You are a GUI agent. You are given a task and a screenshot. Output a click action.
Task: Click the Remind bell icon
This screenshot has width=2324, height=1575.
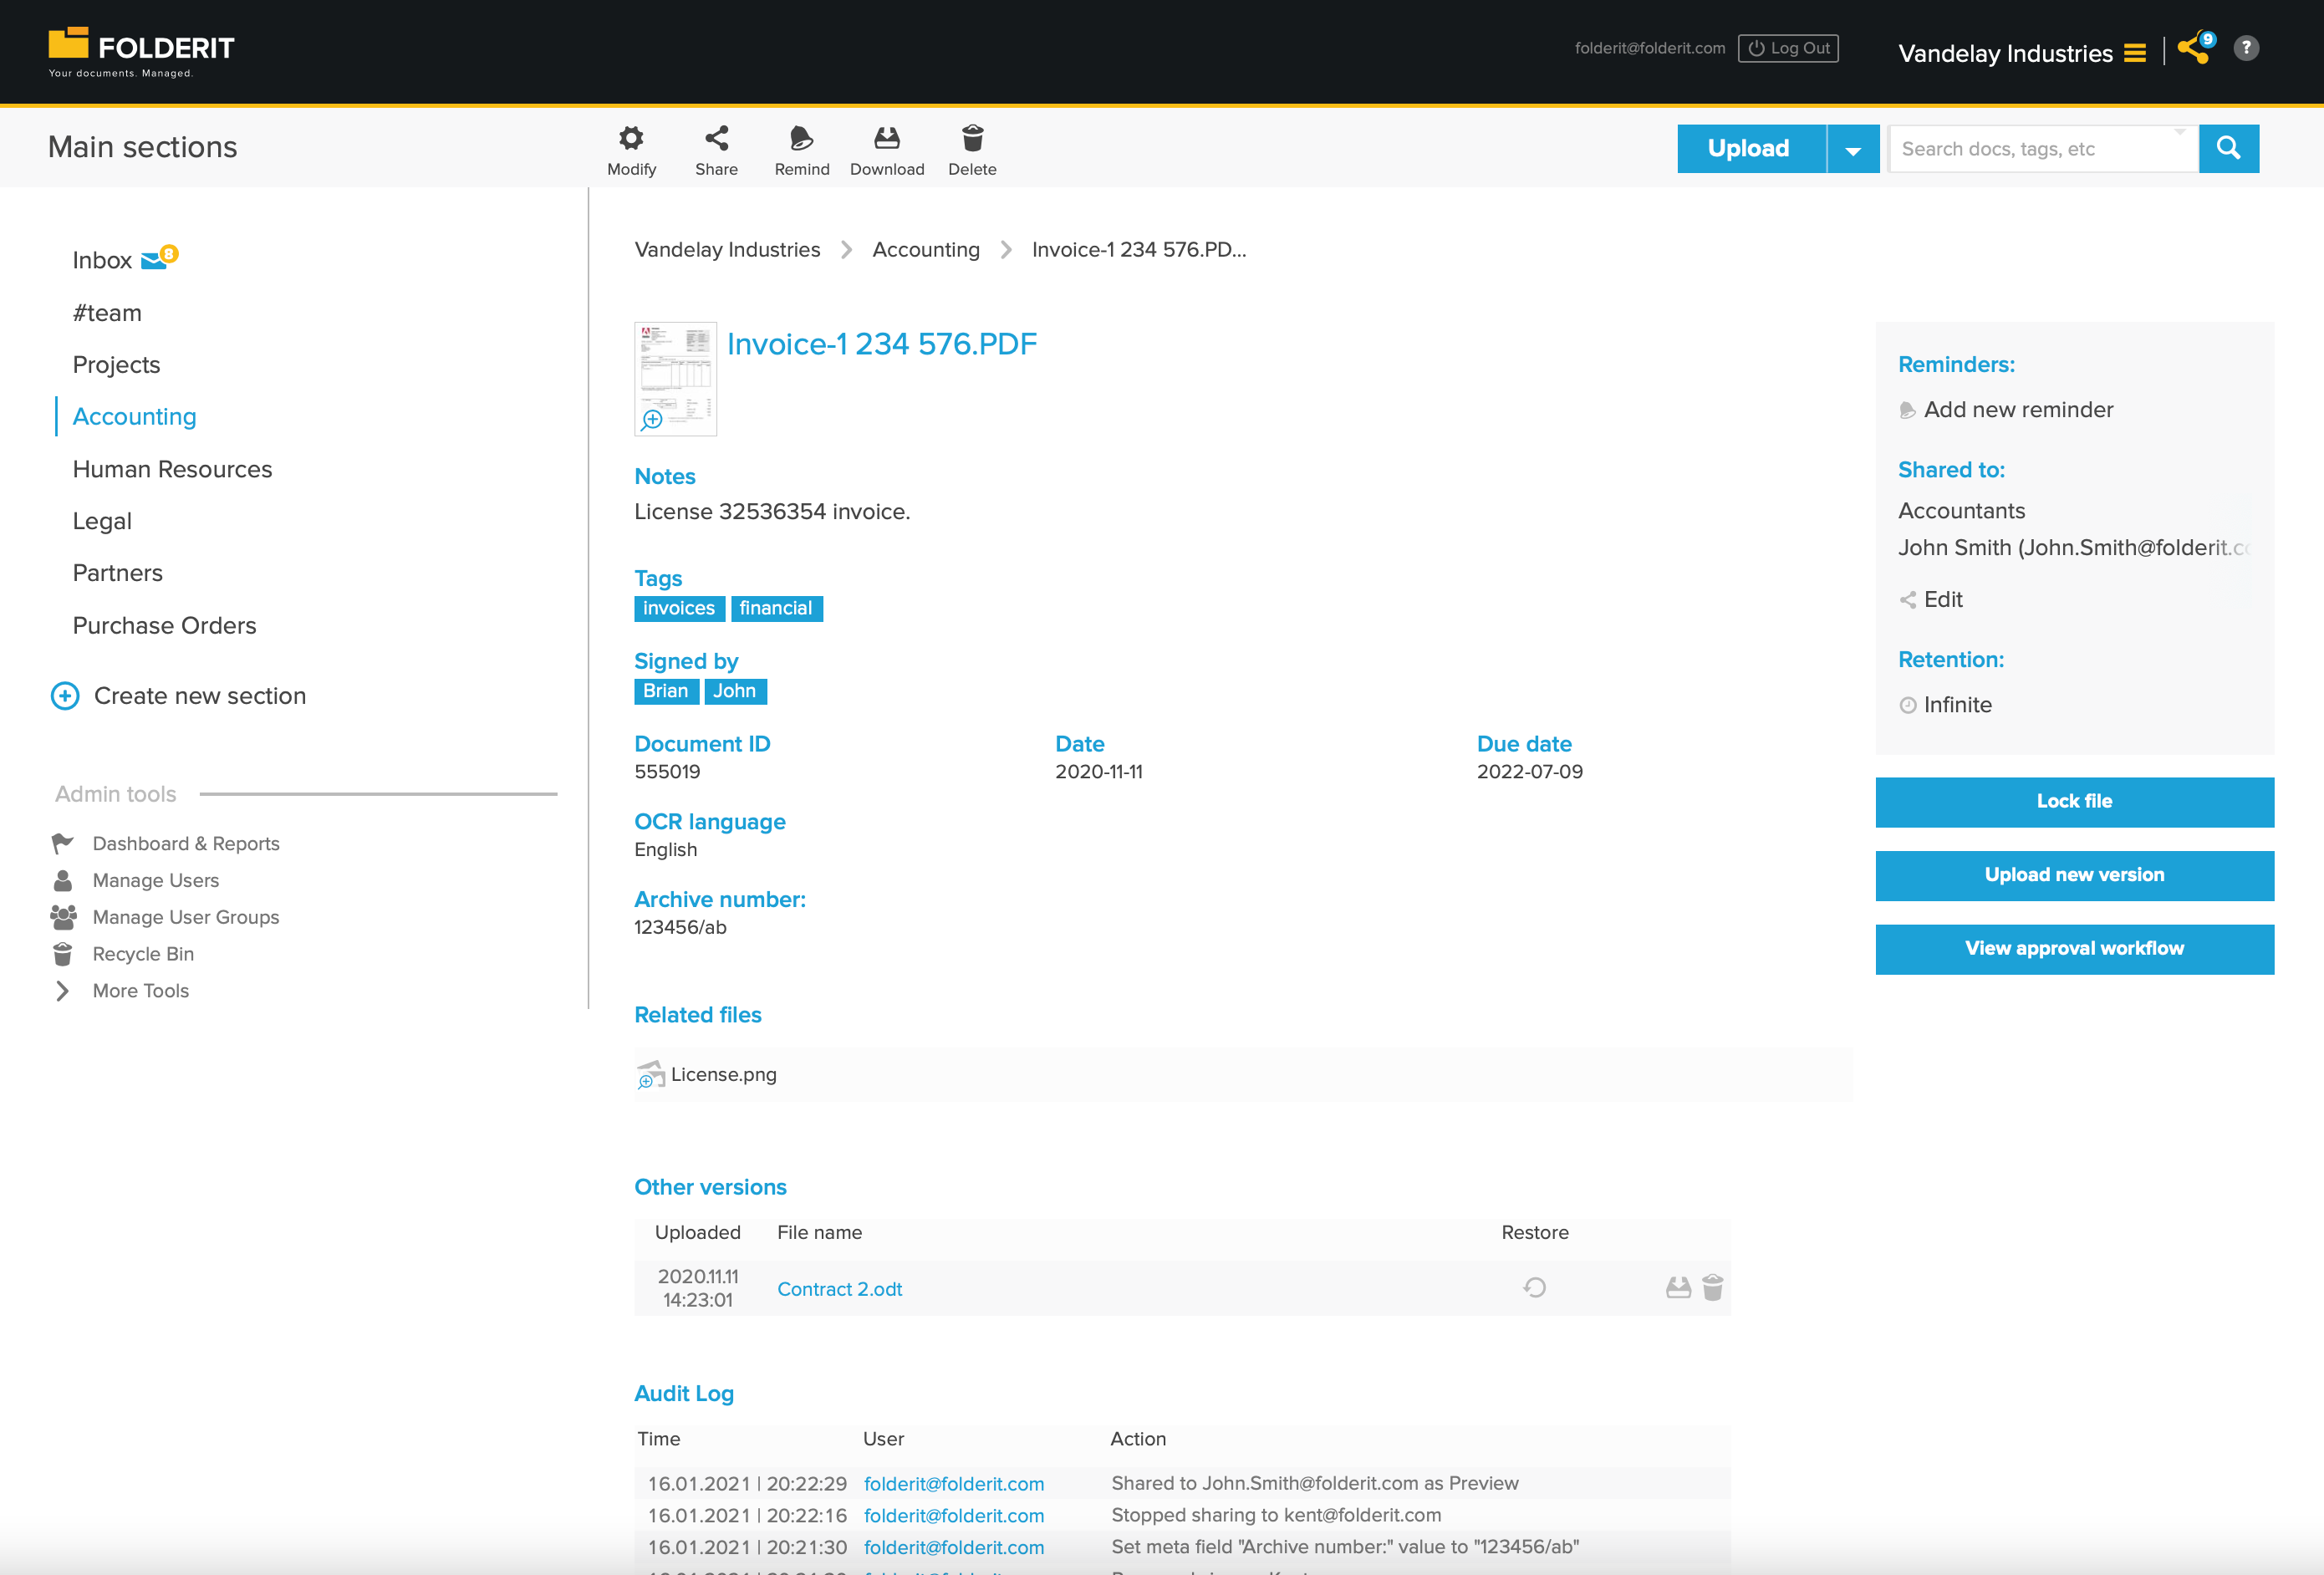click(801, 138)
